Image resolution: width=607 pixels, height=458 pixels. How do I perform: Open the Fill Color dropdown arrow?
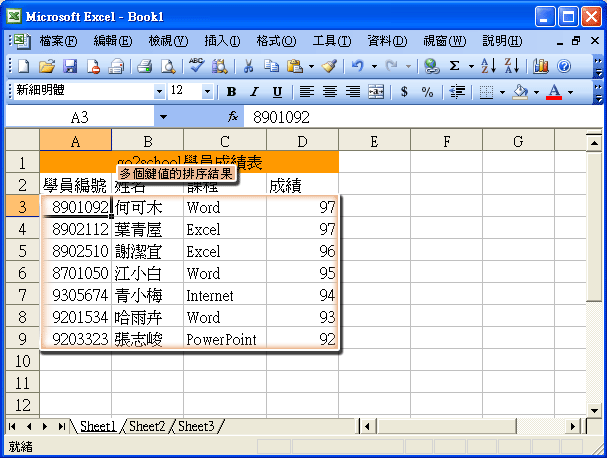tap(536, 92)
